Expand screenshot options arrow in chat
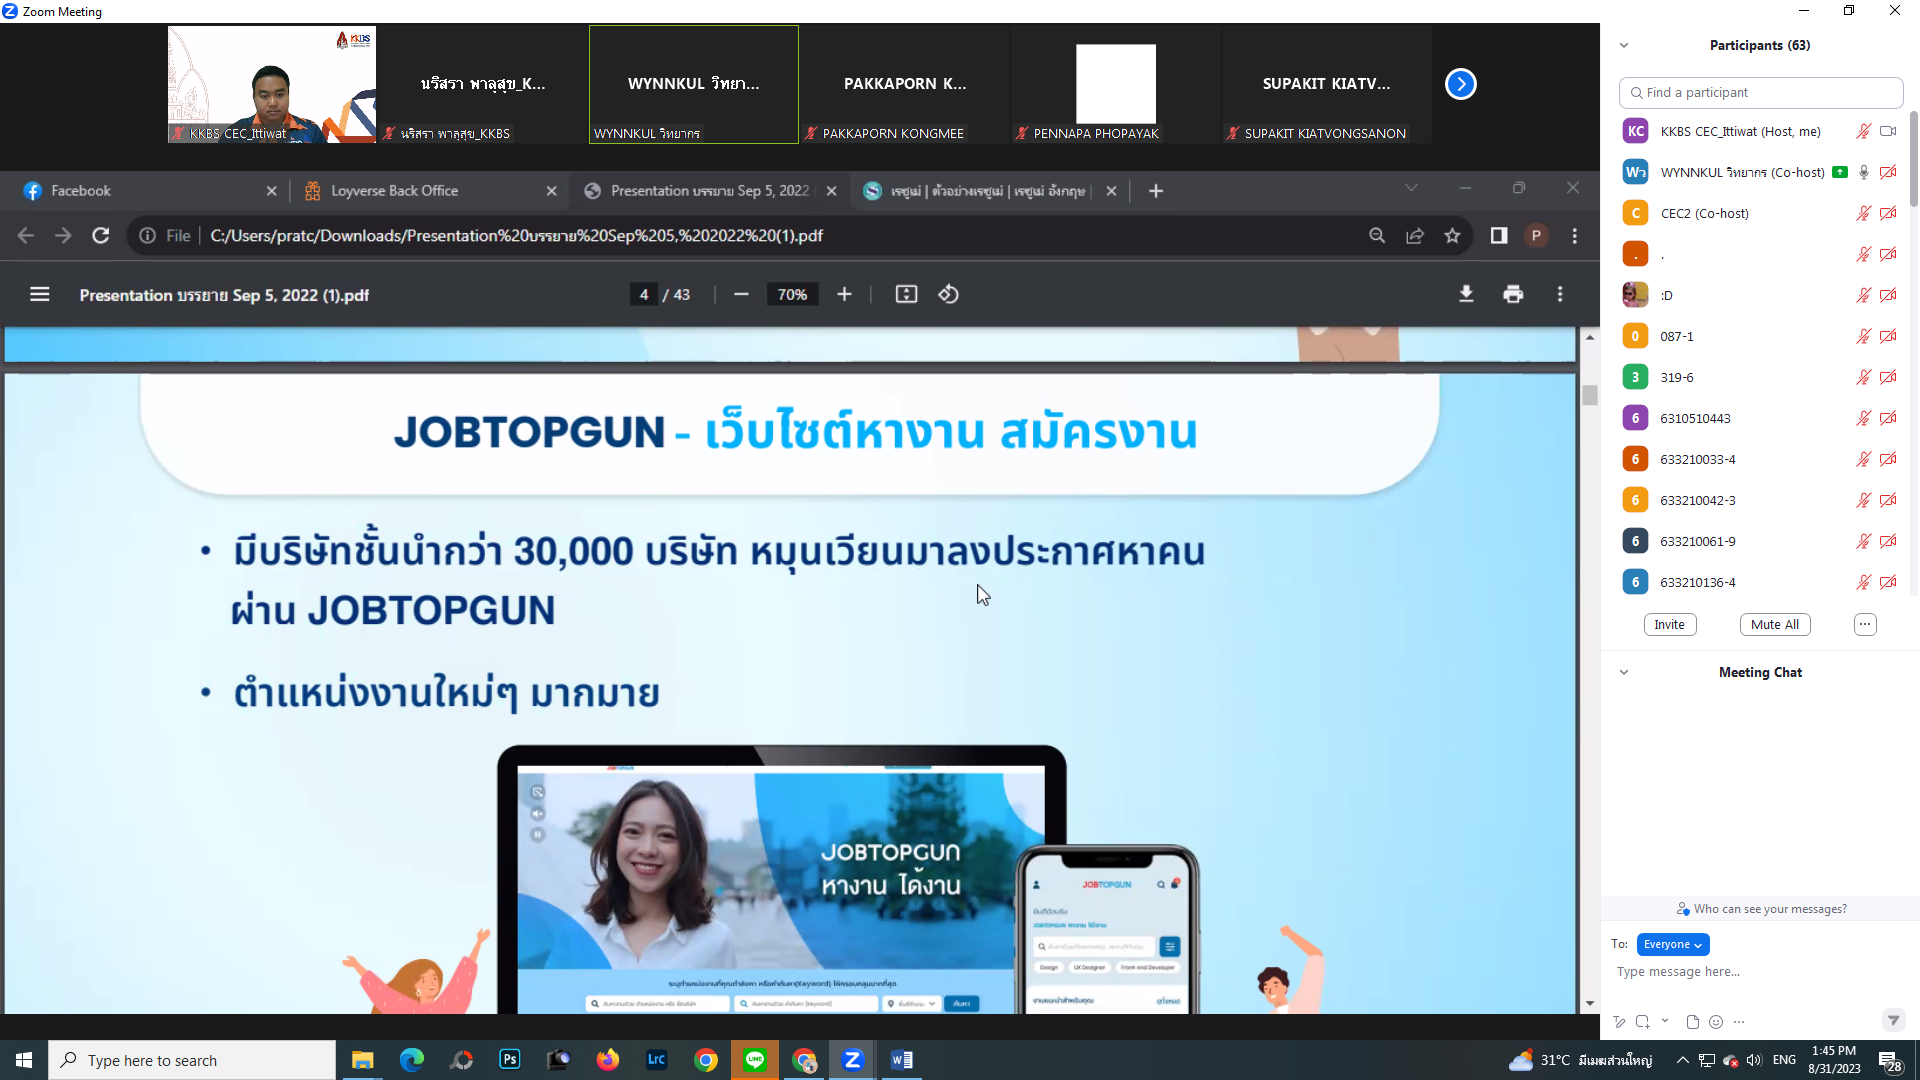 1665,1020
